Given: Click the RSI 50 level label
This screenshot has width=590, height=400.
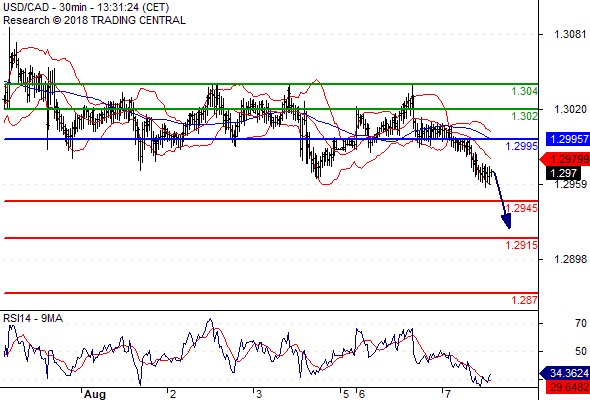Looking at the screenshot, I should point(581,351).
